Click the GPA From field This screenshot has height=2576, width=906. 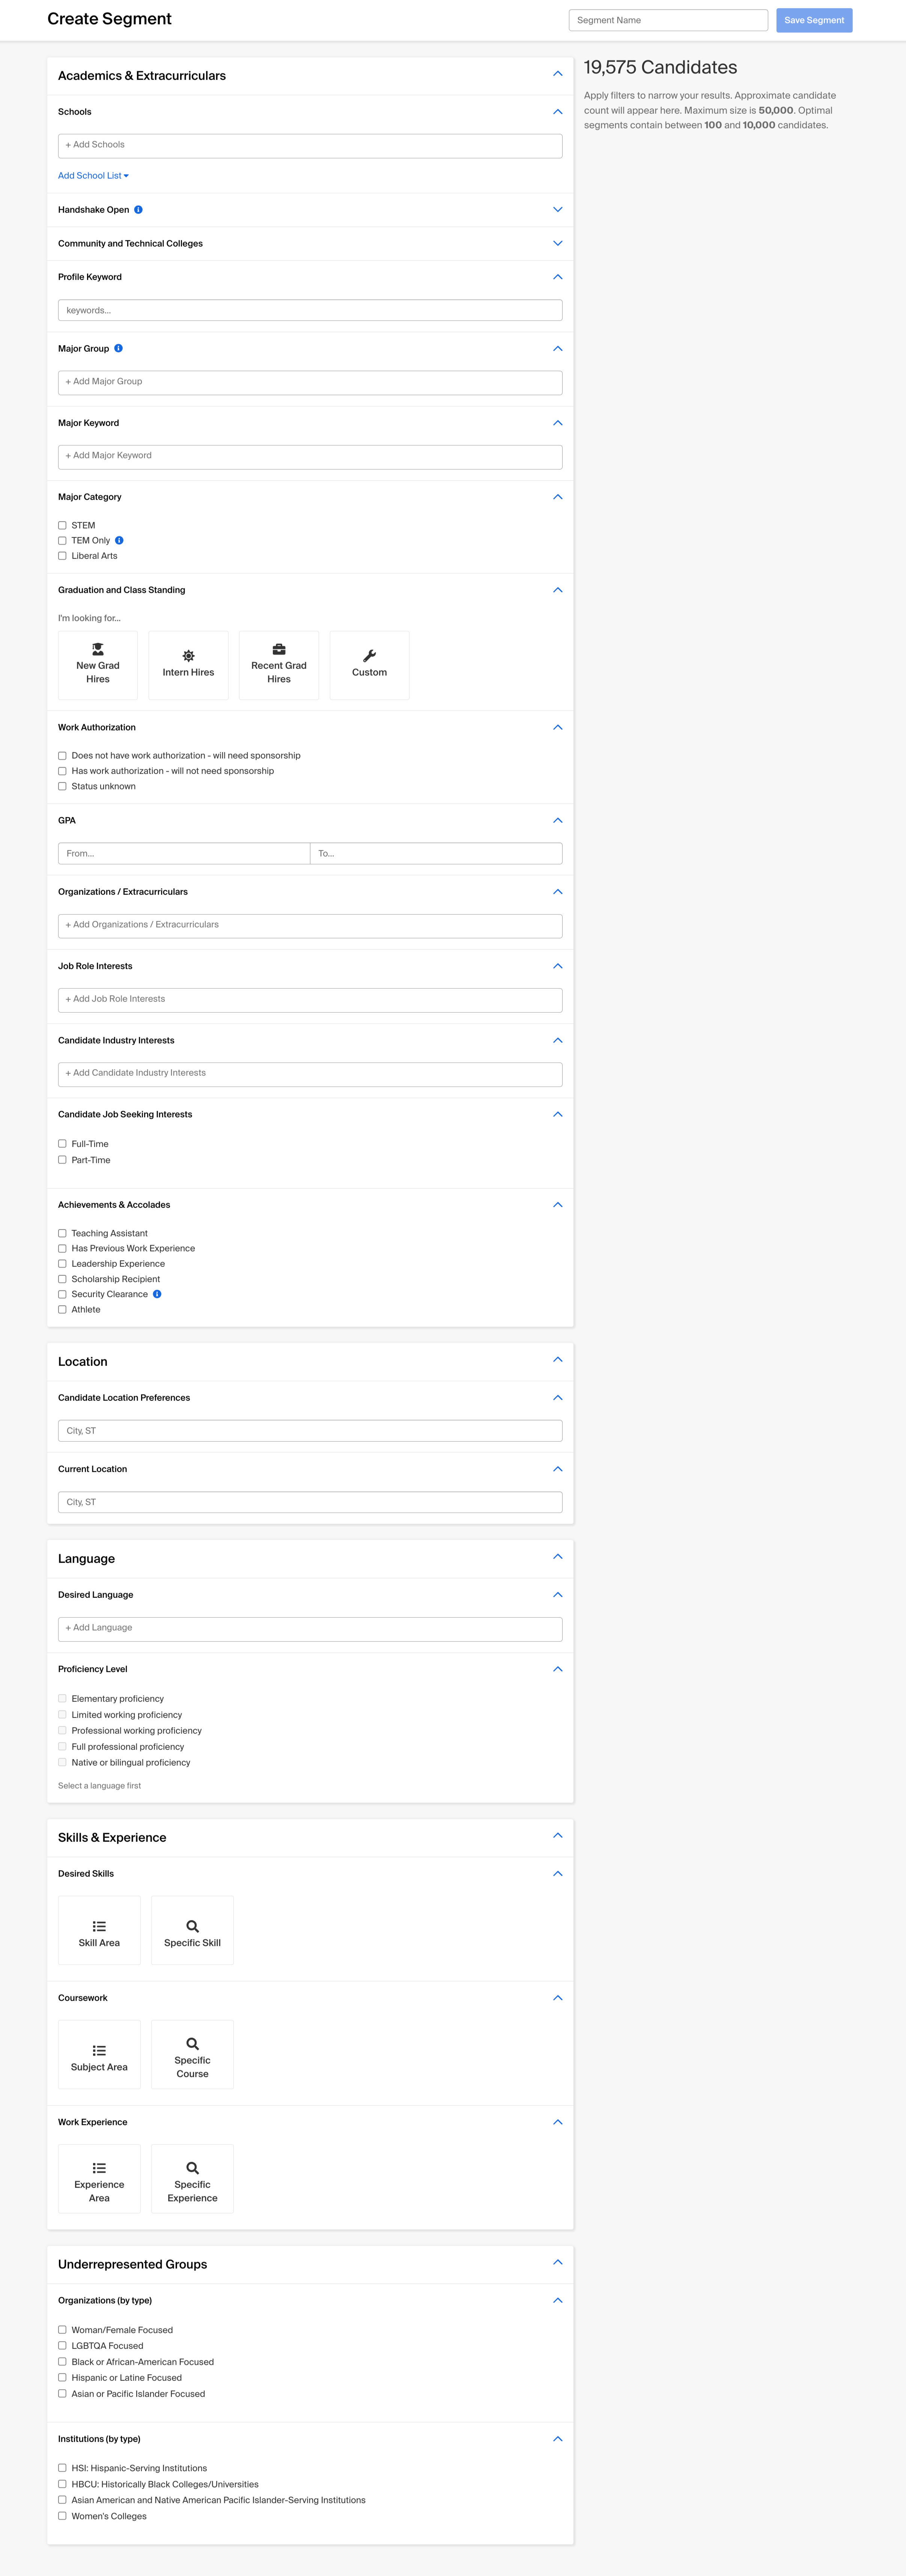point(184,853)
